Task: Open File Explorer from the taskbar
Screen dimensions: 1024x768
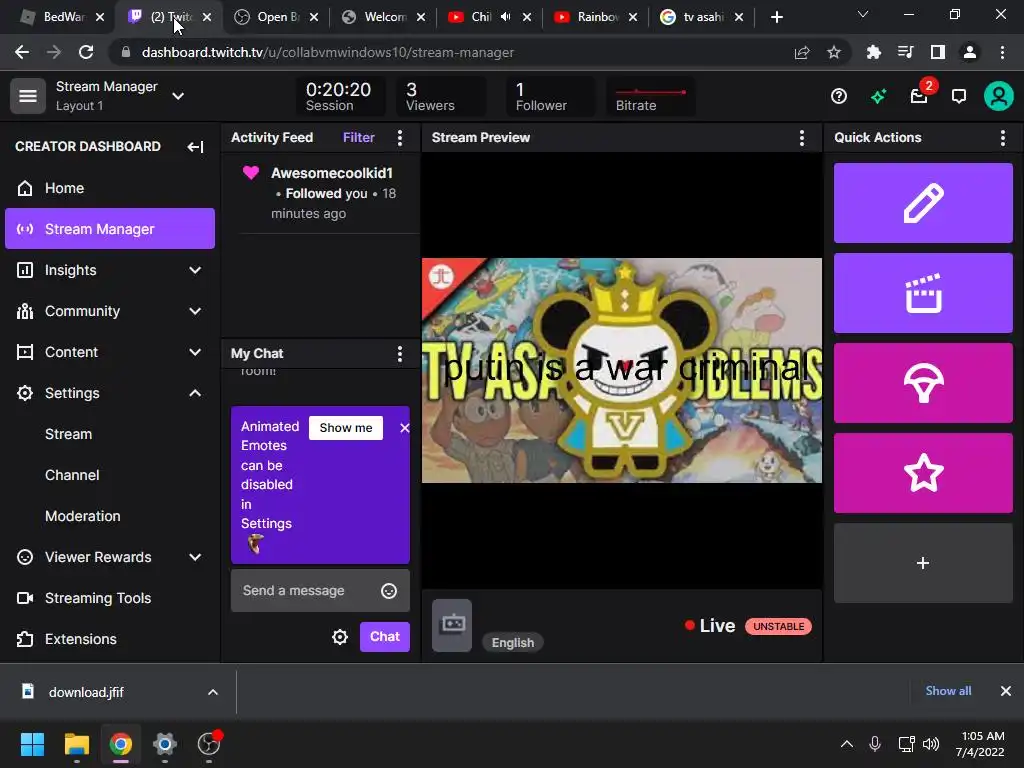Action: coord(76,744)
